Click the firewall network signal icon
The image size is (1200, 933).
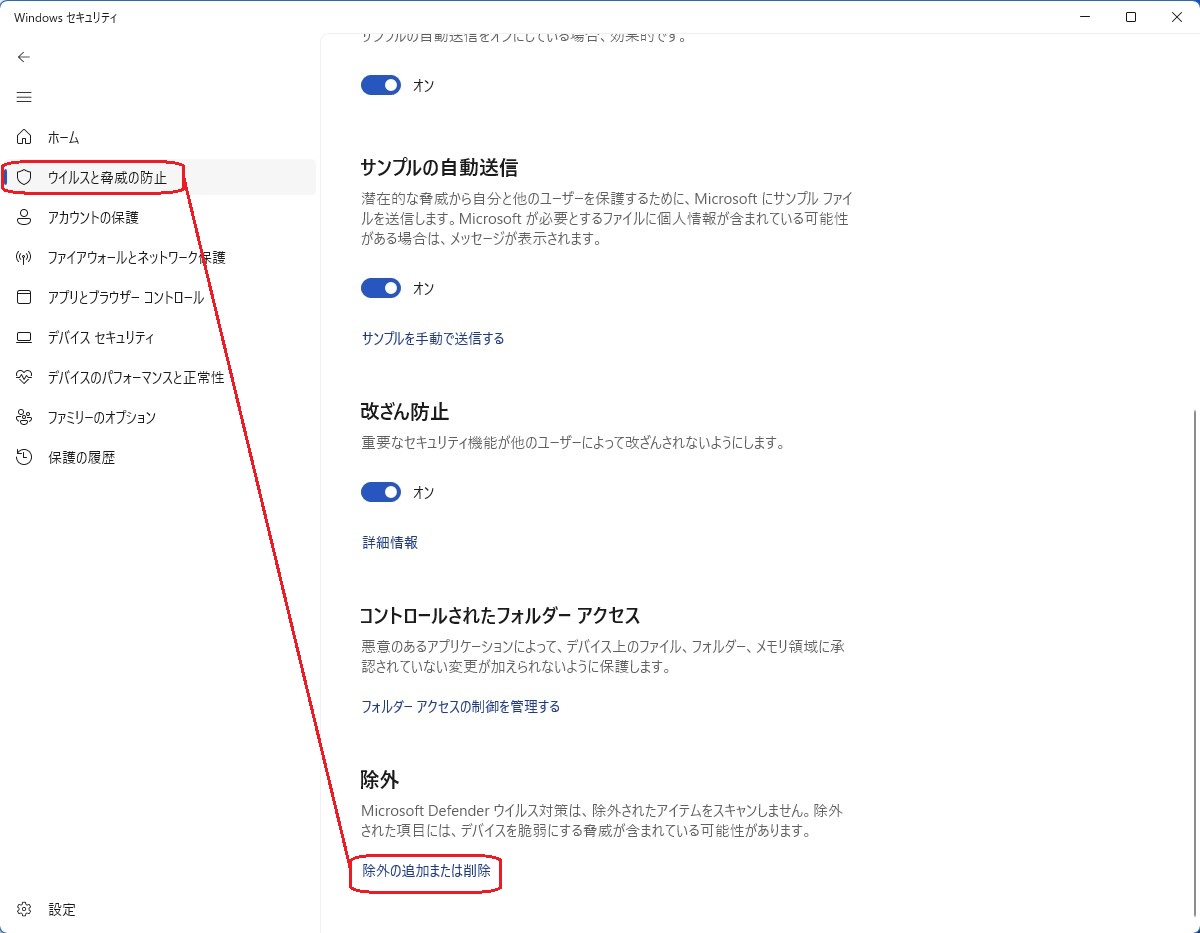[x=25, y=257]
